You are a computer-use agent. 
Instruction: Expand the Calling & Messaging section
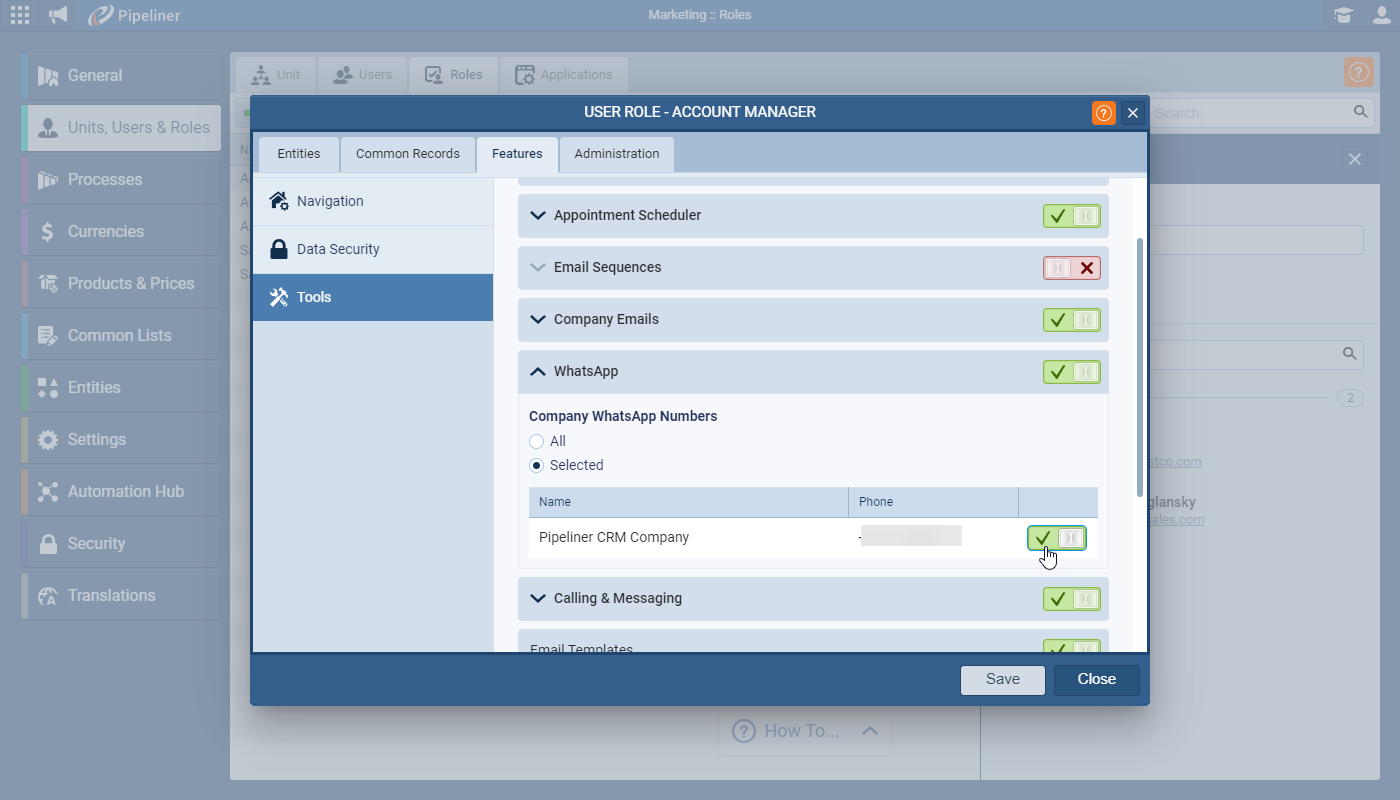pyautogui.click(x=538, y=598)
